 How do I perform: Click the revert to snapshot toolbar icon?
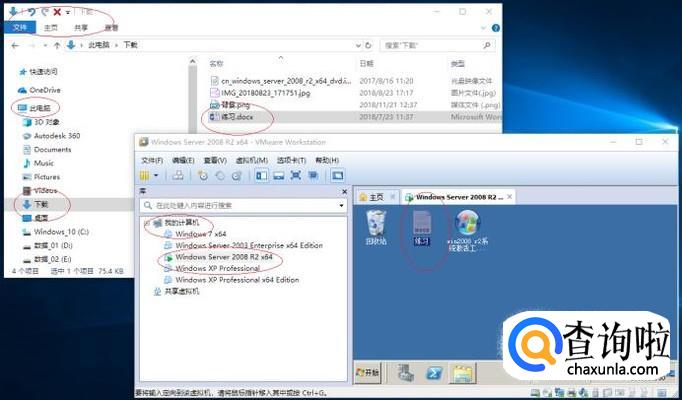pyautogui.click(x=220, y=176)
